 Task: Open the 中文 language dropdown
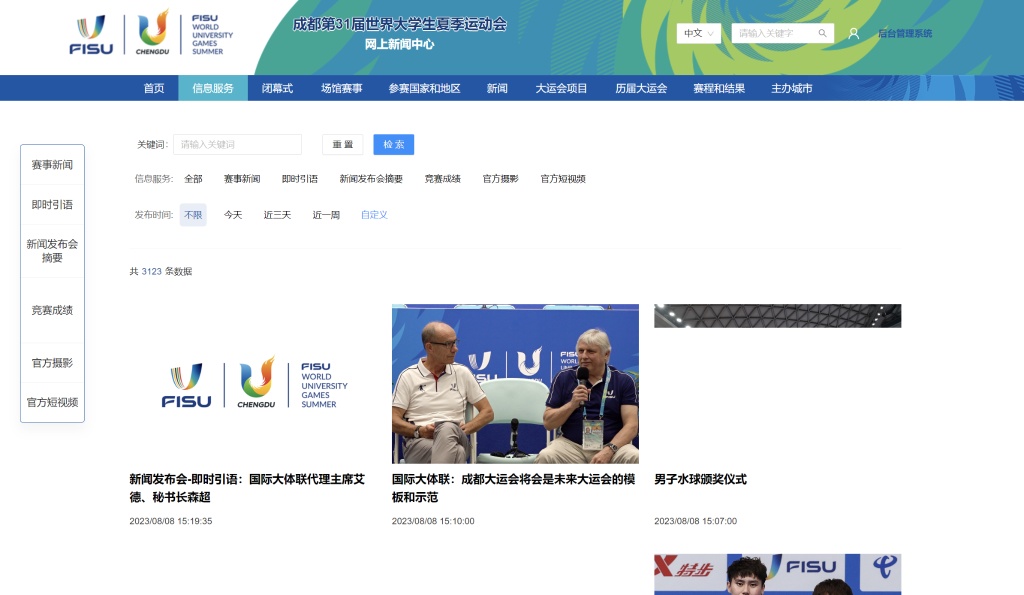pyautogui.click(x=699, y=33)
